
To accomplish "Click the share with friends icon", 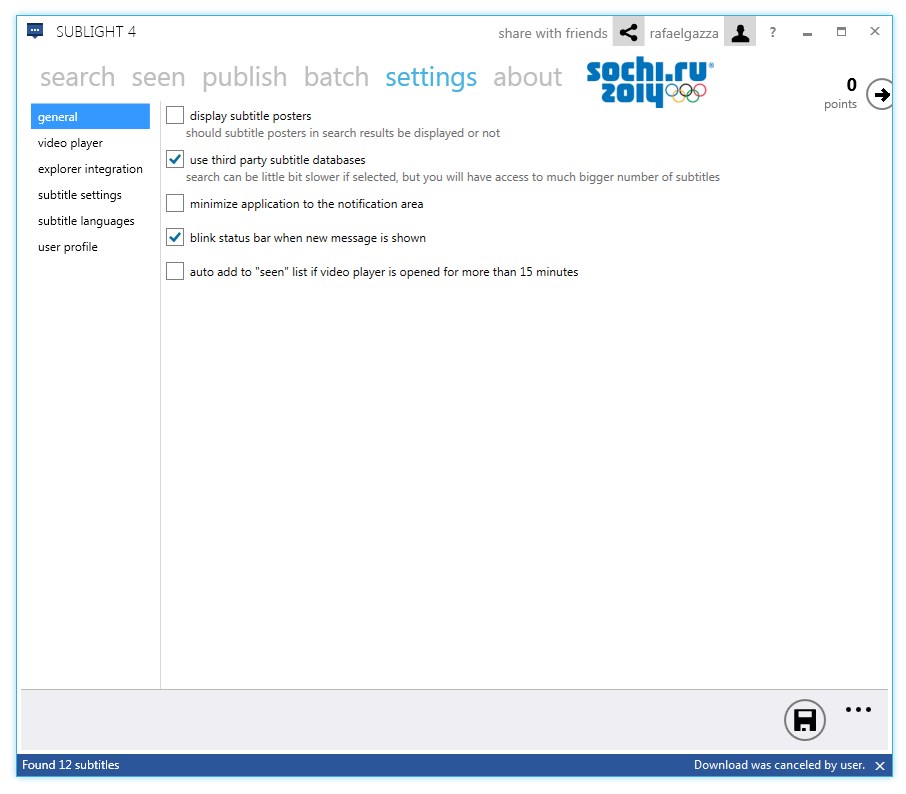I will 629,31.
